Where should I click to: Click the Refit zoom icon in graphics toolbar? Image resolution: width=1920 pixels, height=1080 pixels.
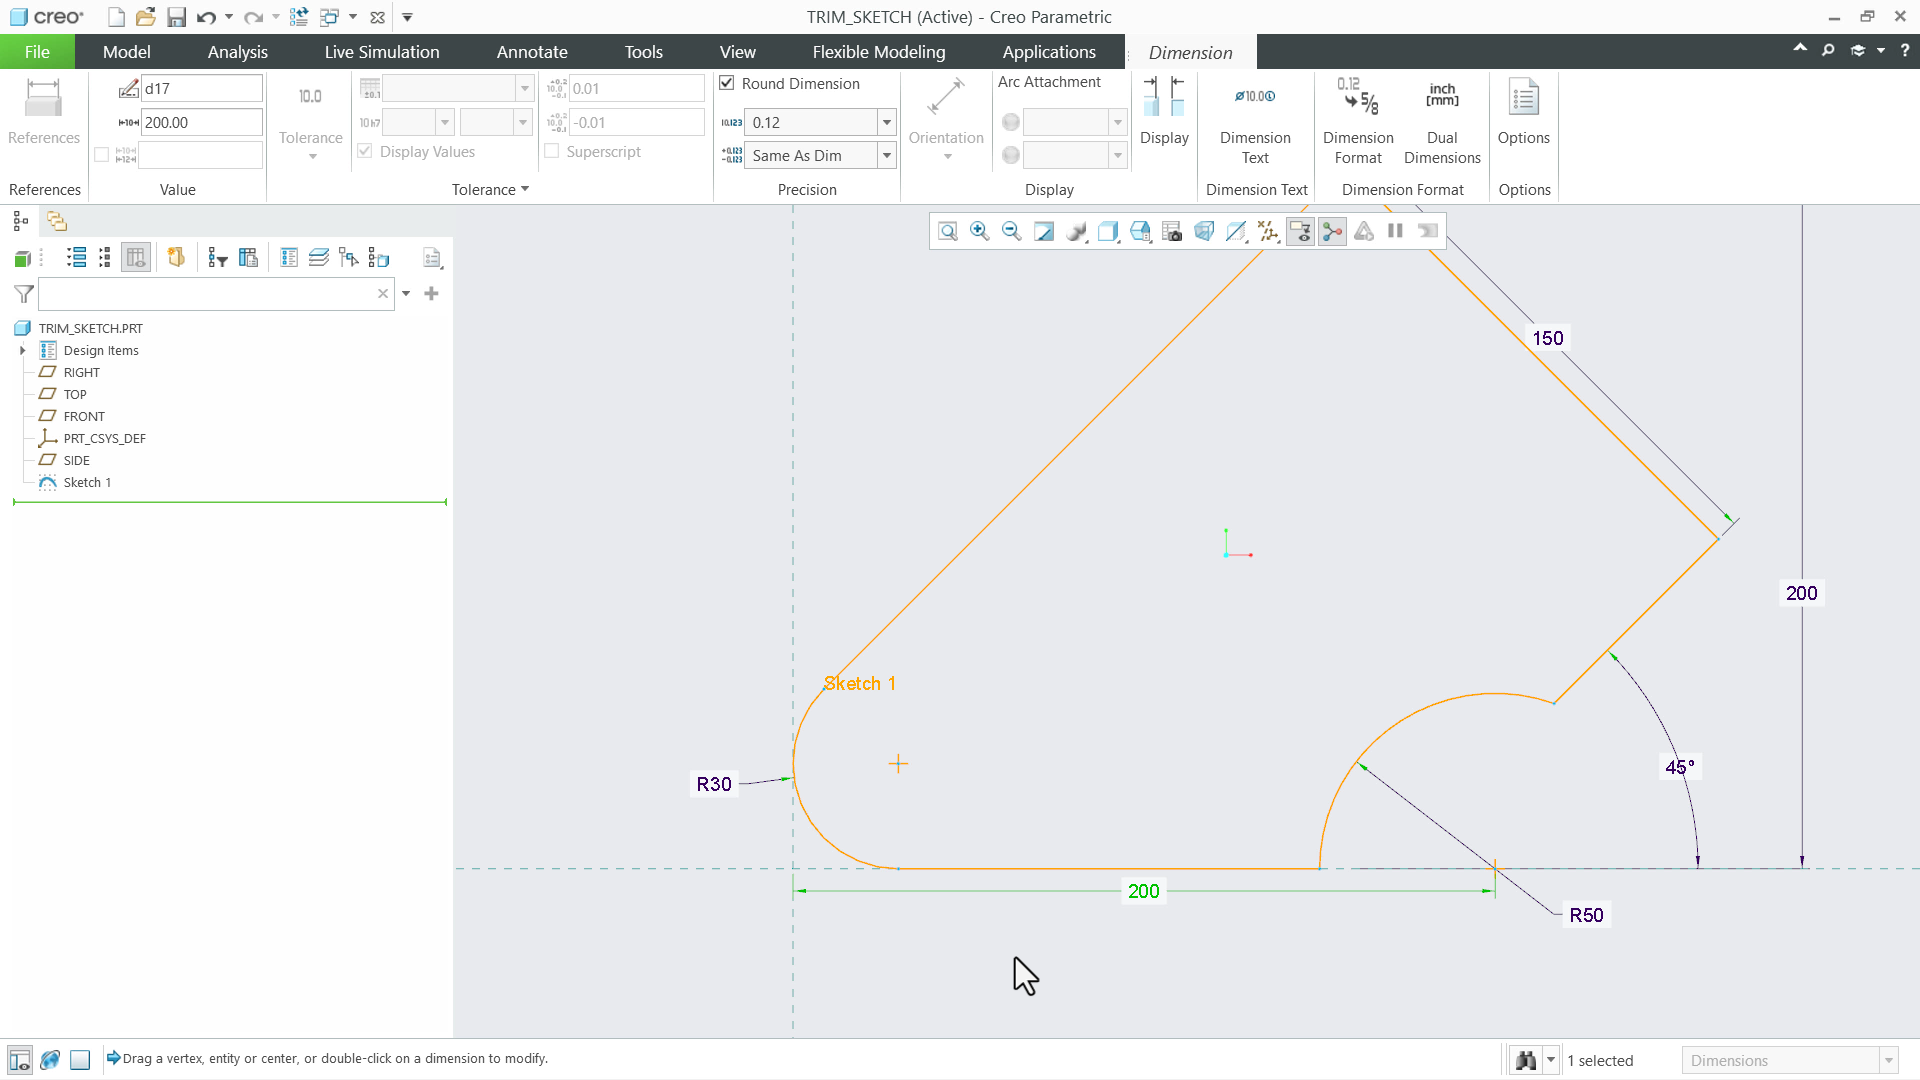(x=947, y=232)
